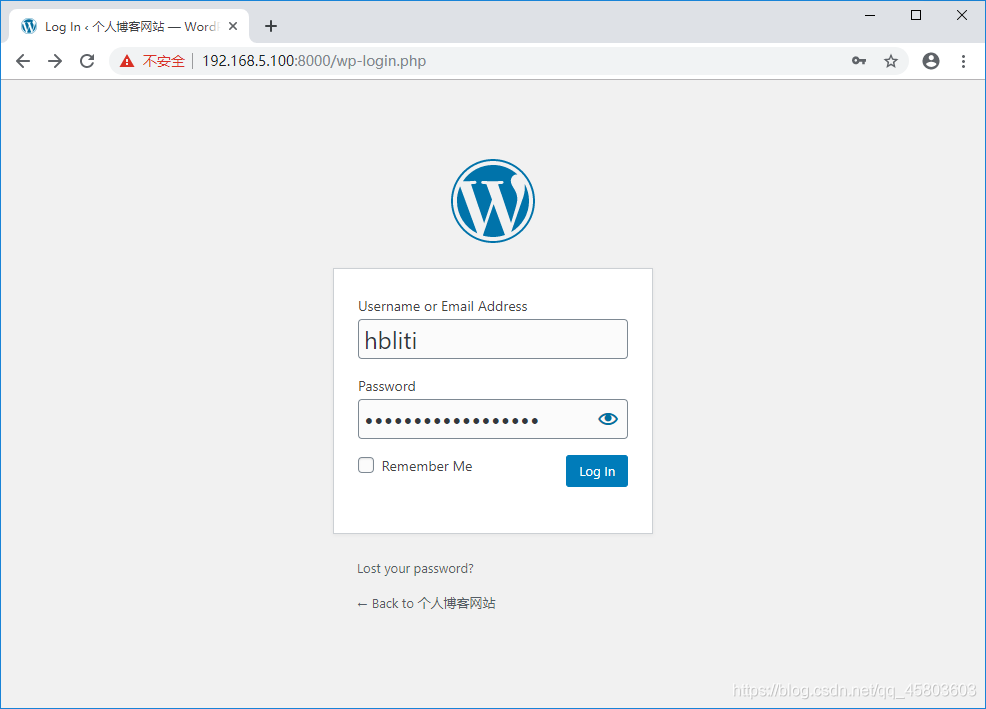Focus the Password input field
Image resolution: width=986 pixels, height=709 pixels.
493,419
